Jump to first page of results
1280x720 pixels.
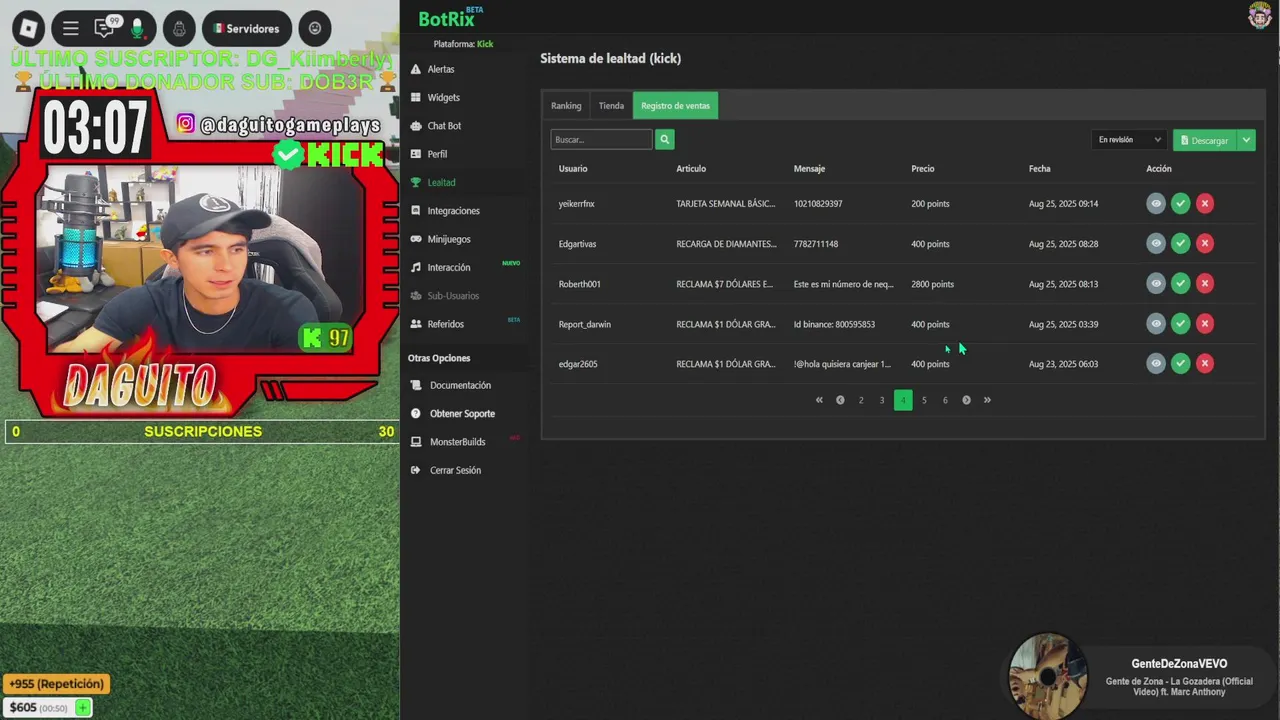[x=819, y=400]
